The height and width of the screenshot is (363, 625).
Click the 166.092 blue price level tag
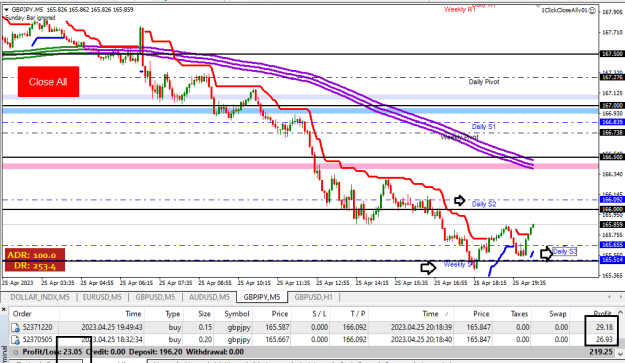612,199
